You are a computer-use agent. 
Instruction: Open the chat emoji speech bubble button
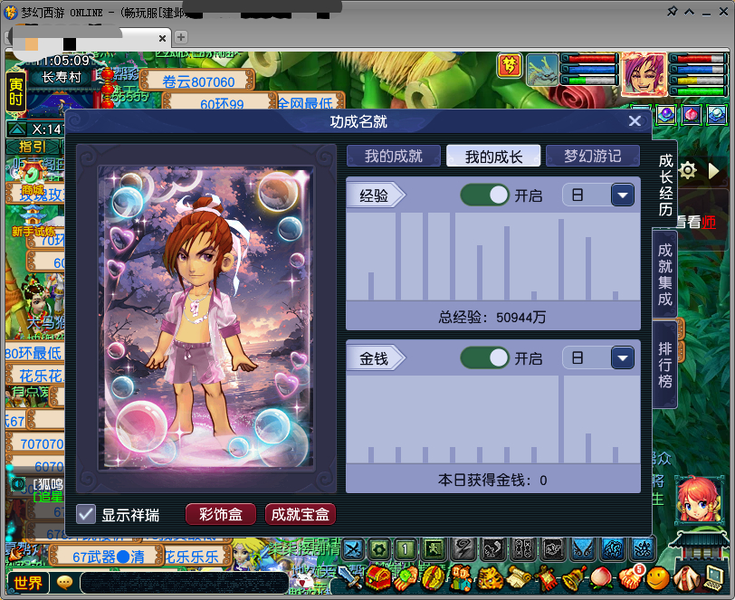click(65, 583)
